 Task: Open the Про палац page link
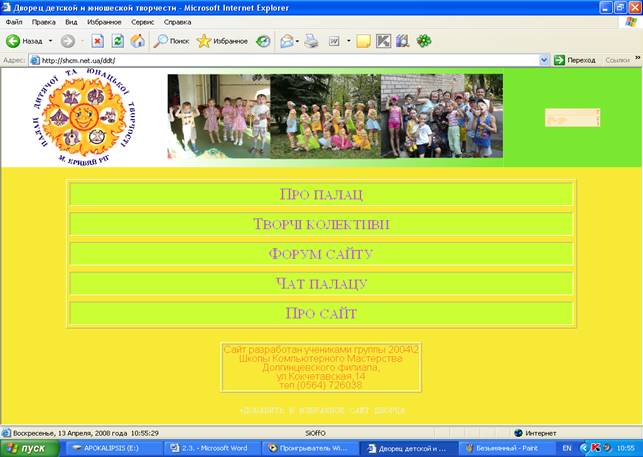[321, 194]
